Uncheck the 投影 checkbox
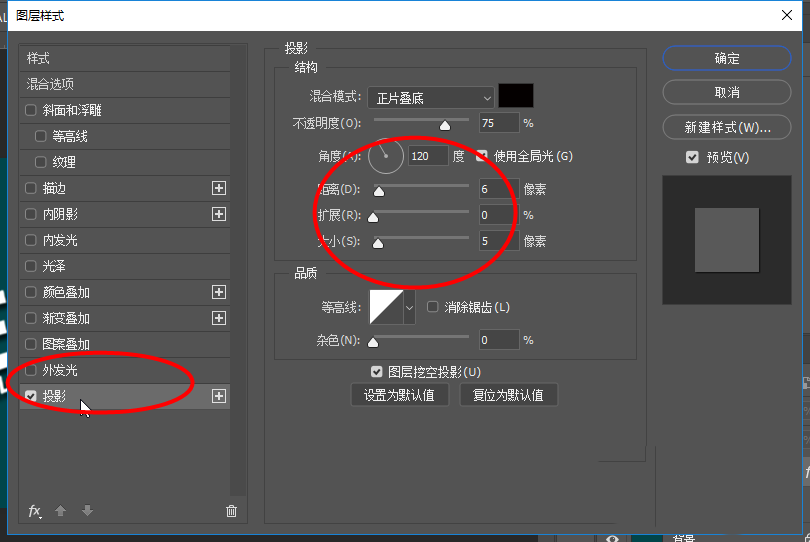 [x=30, y=396]
